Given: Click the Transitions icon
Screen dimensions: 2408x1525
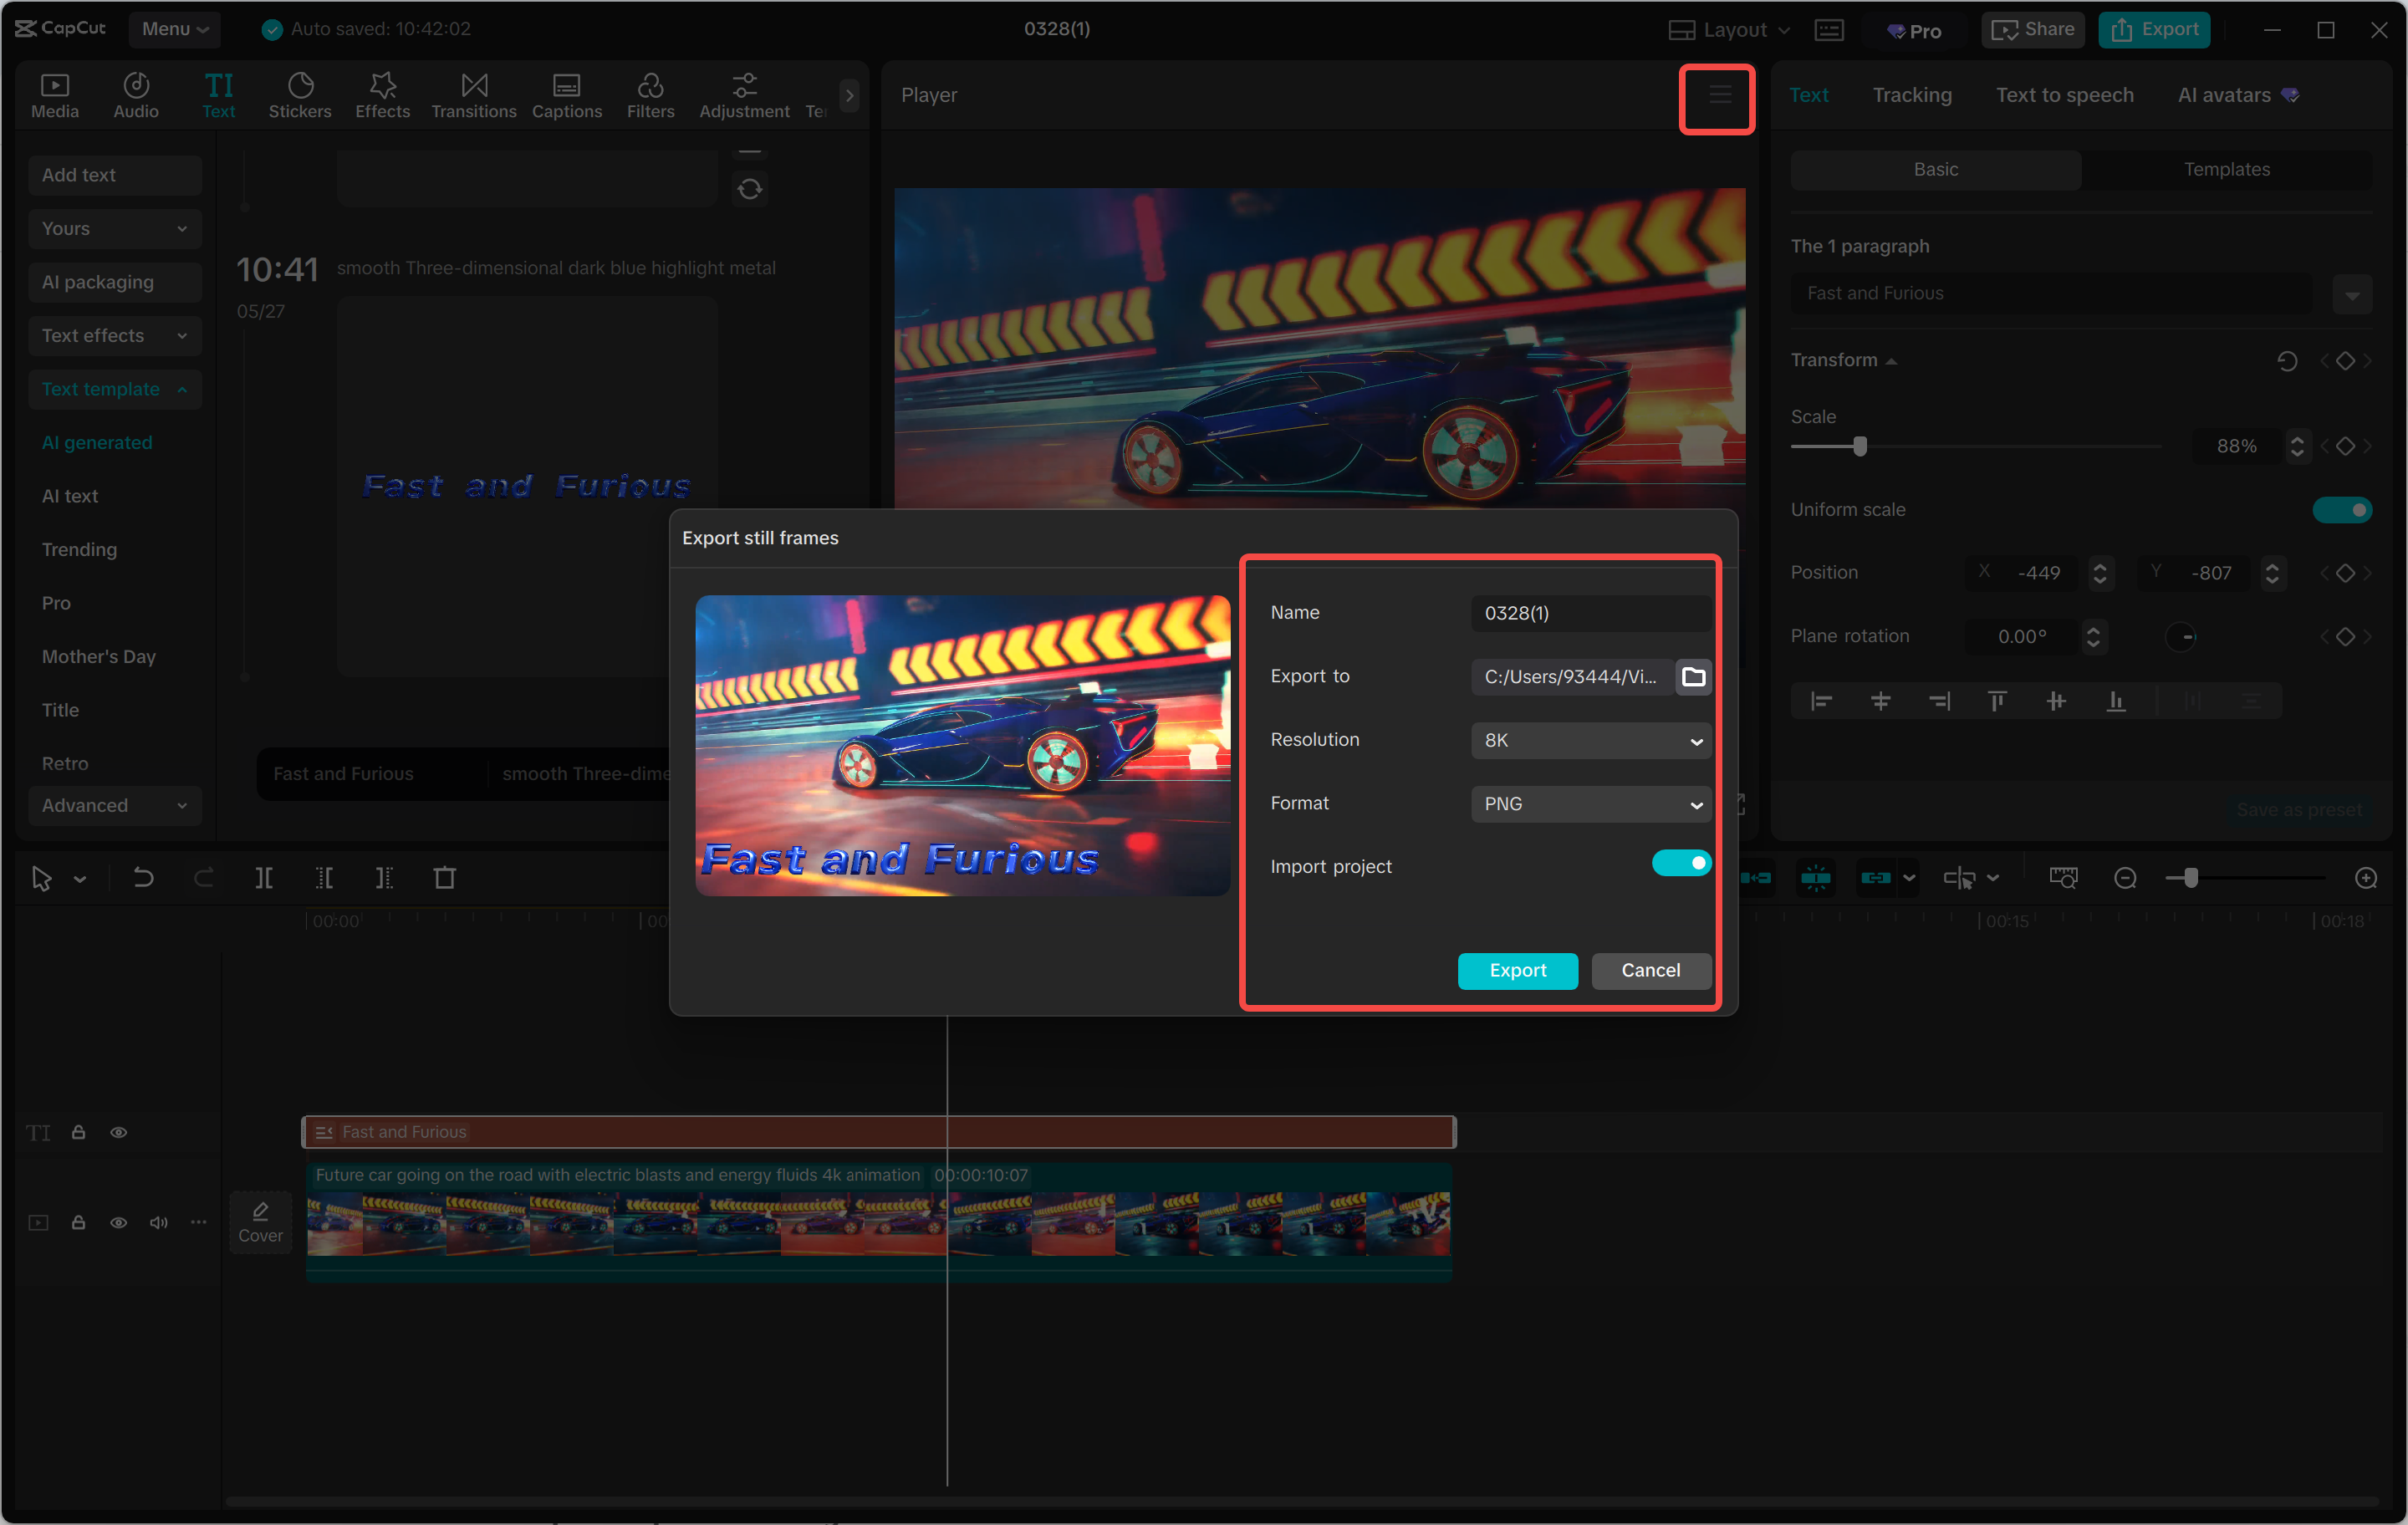Looking at the screenshot, I should [474, 95].
